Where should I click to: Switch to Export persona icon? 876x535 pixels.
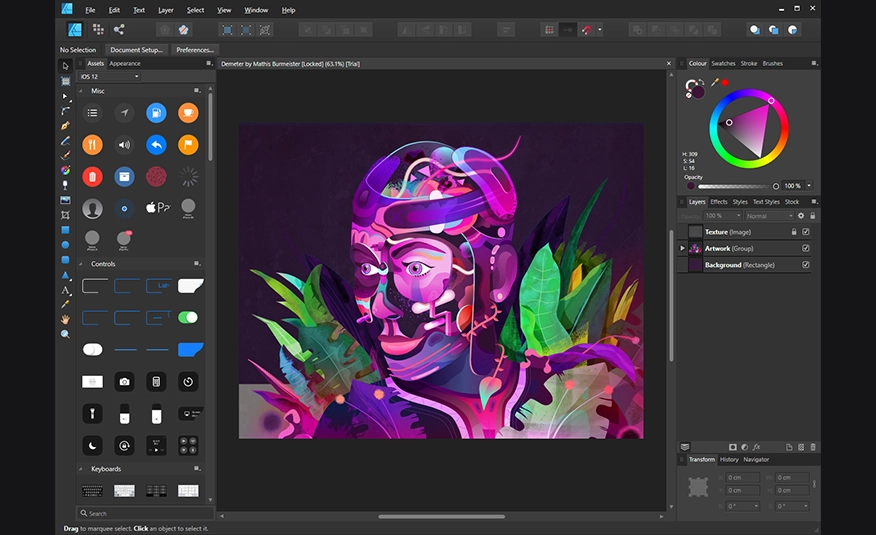click(x=119, y=29)
